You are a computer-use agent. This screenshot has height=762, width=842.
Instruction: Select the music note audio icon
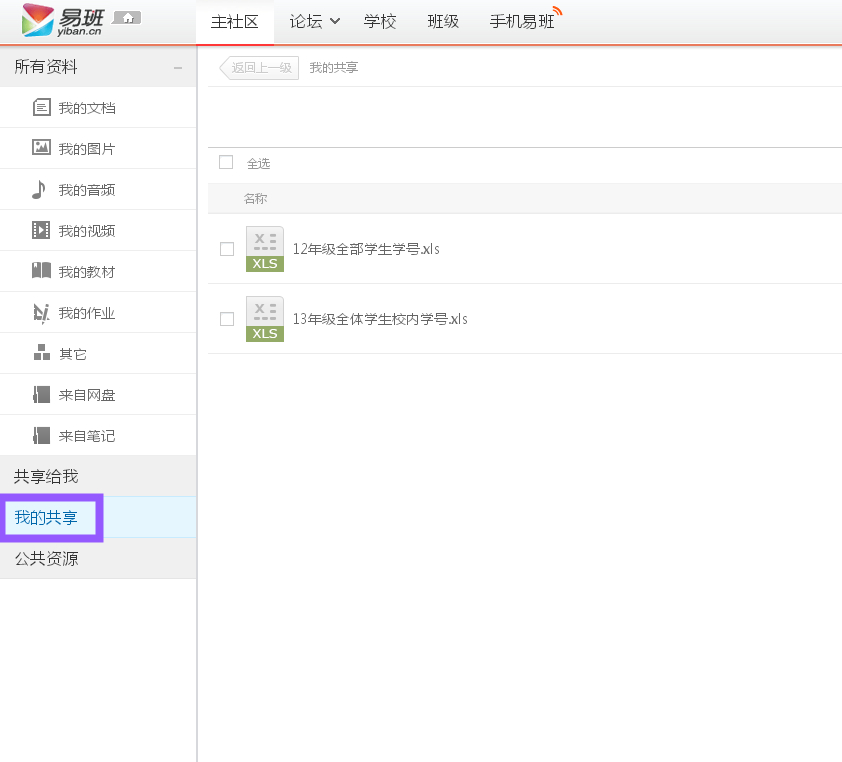click(x=39, y=189)
